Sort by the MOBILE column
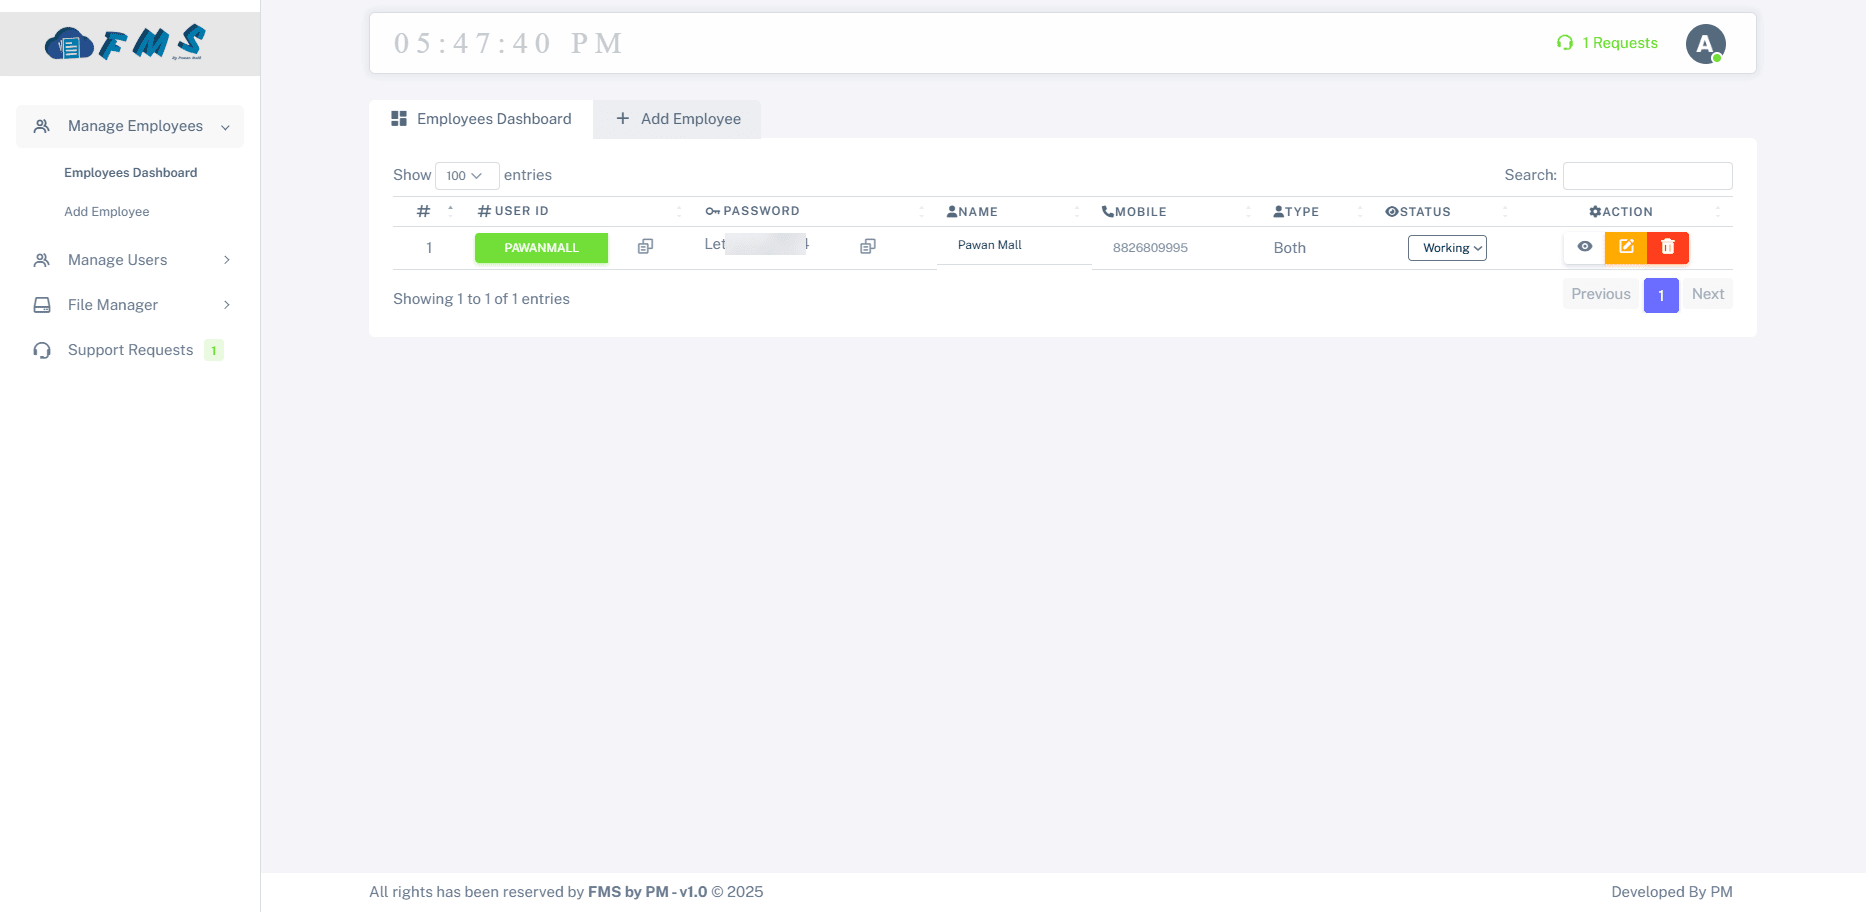Screen dimensions: 1866x912 tap(1177, 211)
